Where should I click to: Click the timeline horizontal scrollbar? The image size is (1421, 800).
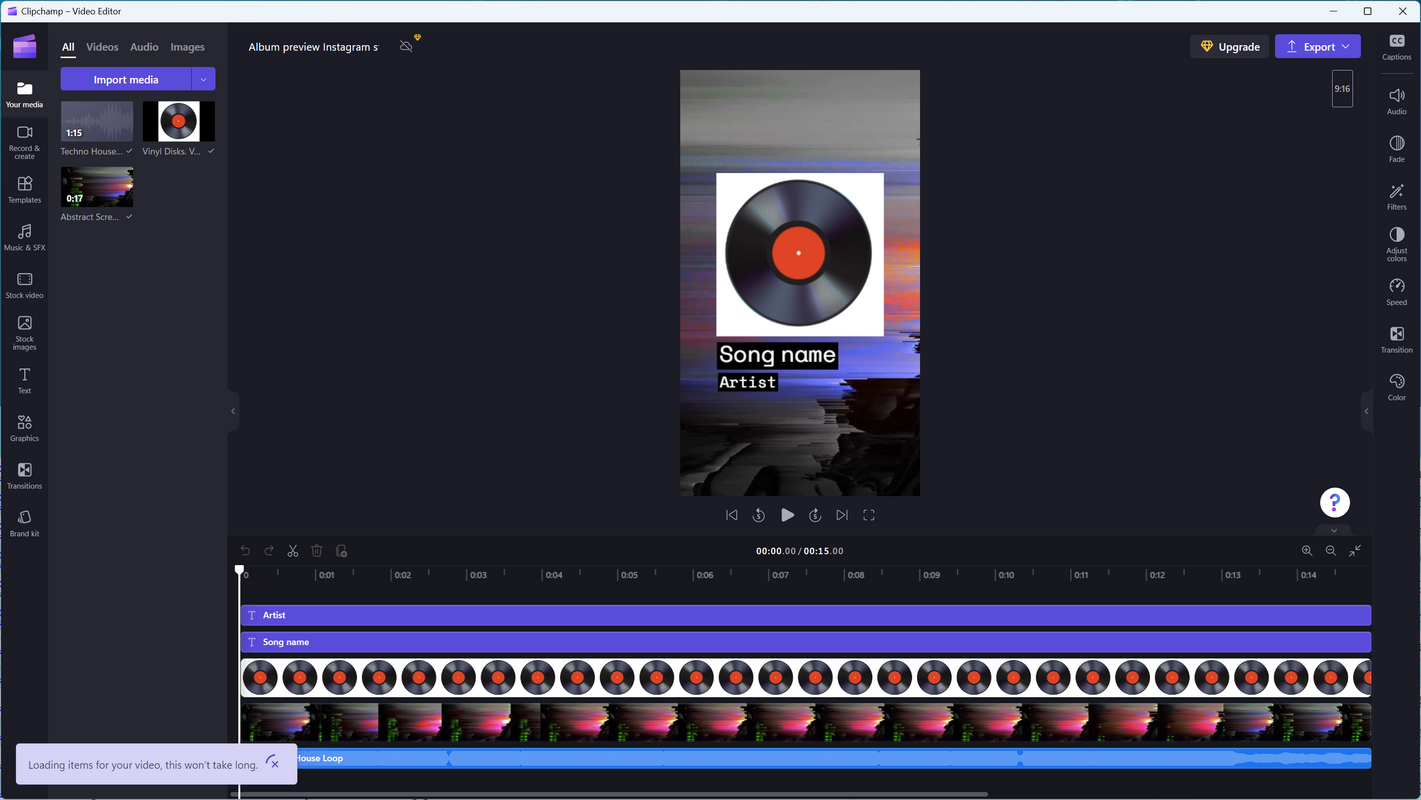tap(610, 795)
